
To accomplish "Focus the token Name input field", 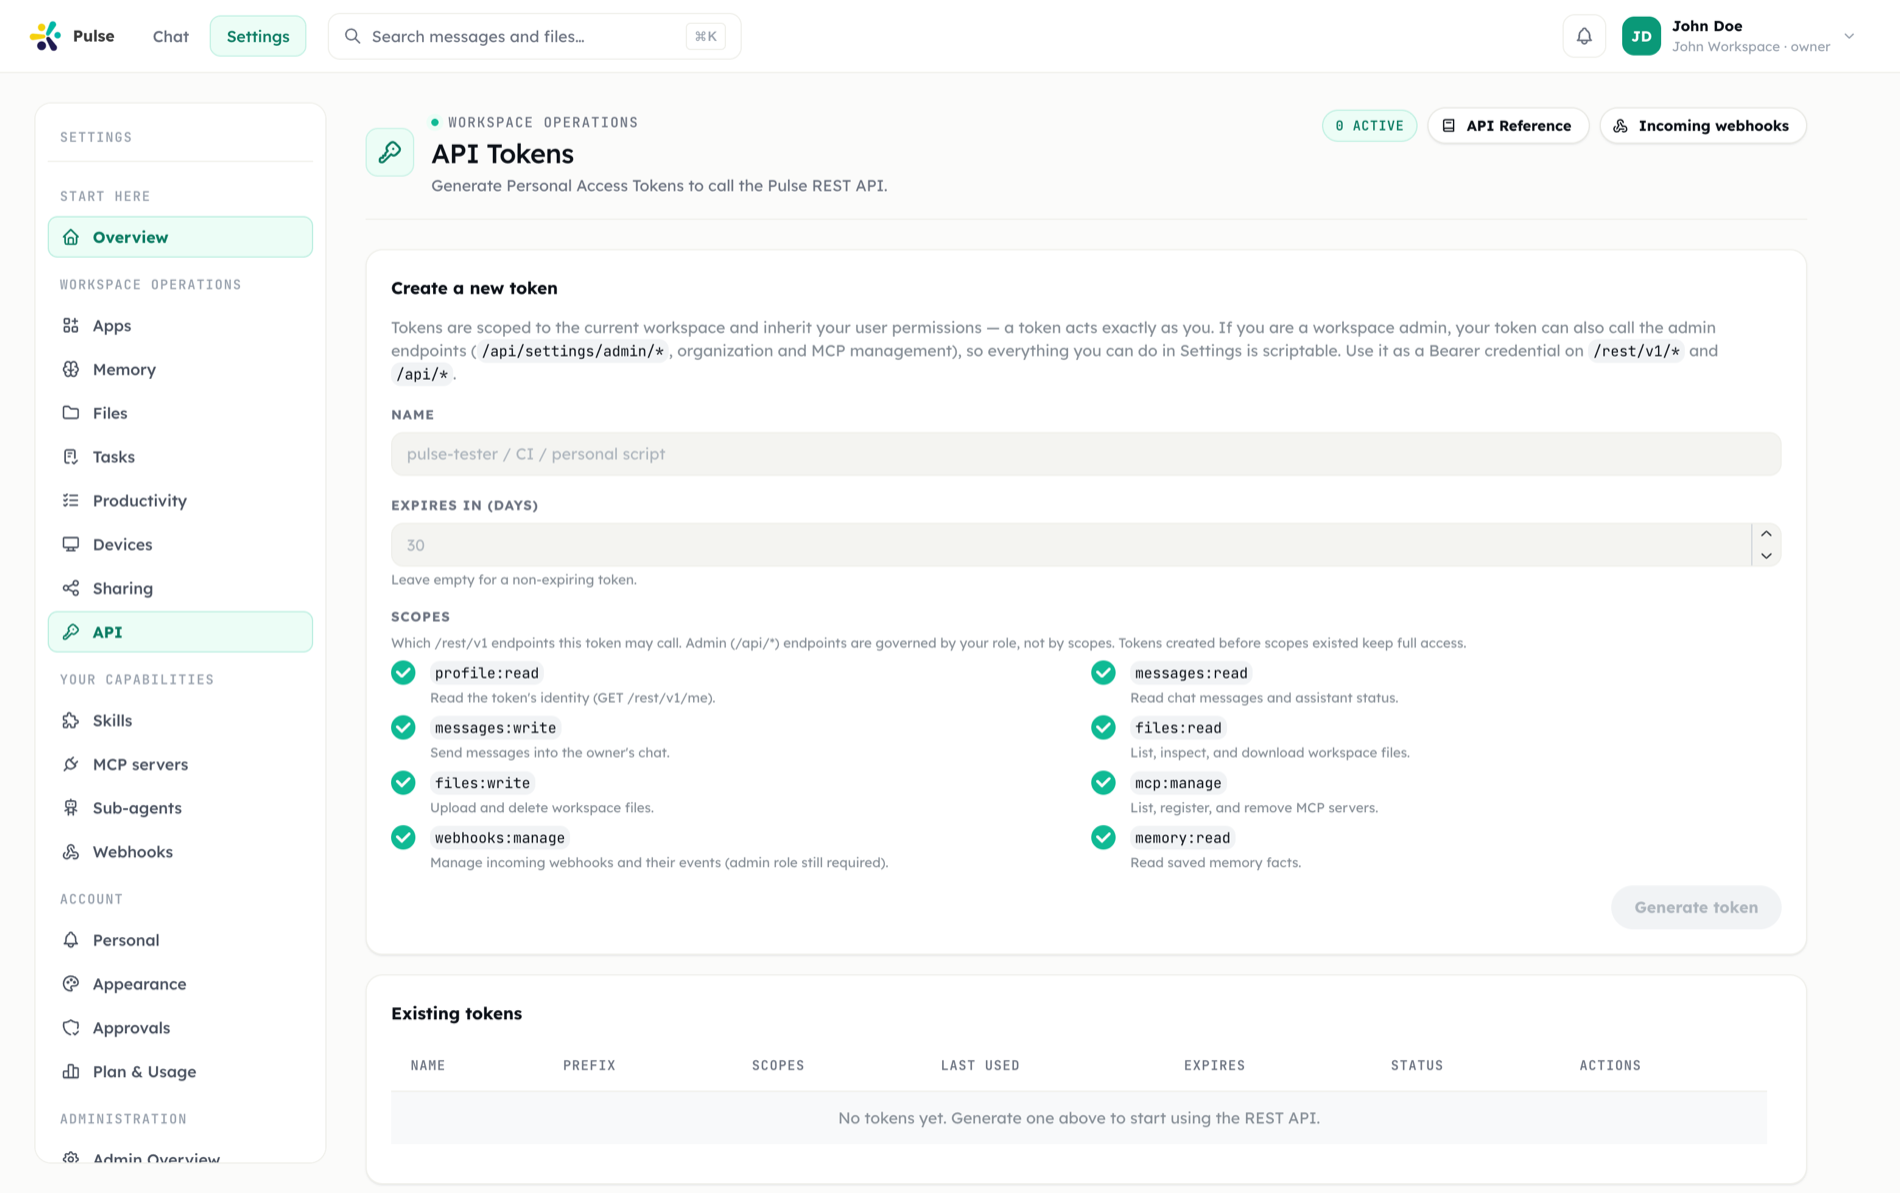I will (x=1086, y=454).
